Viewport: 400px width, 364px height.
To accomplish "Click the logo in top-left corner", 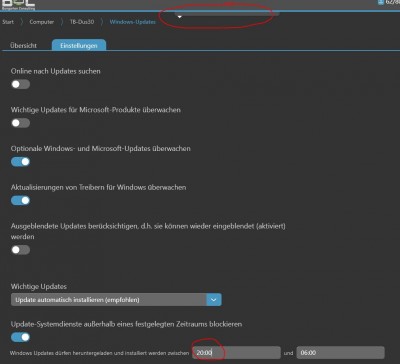I will click(18, 5).
